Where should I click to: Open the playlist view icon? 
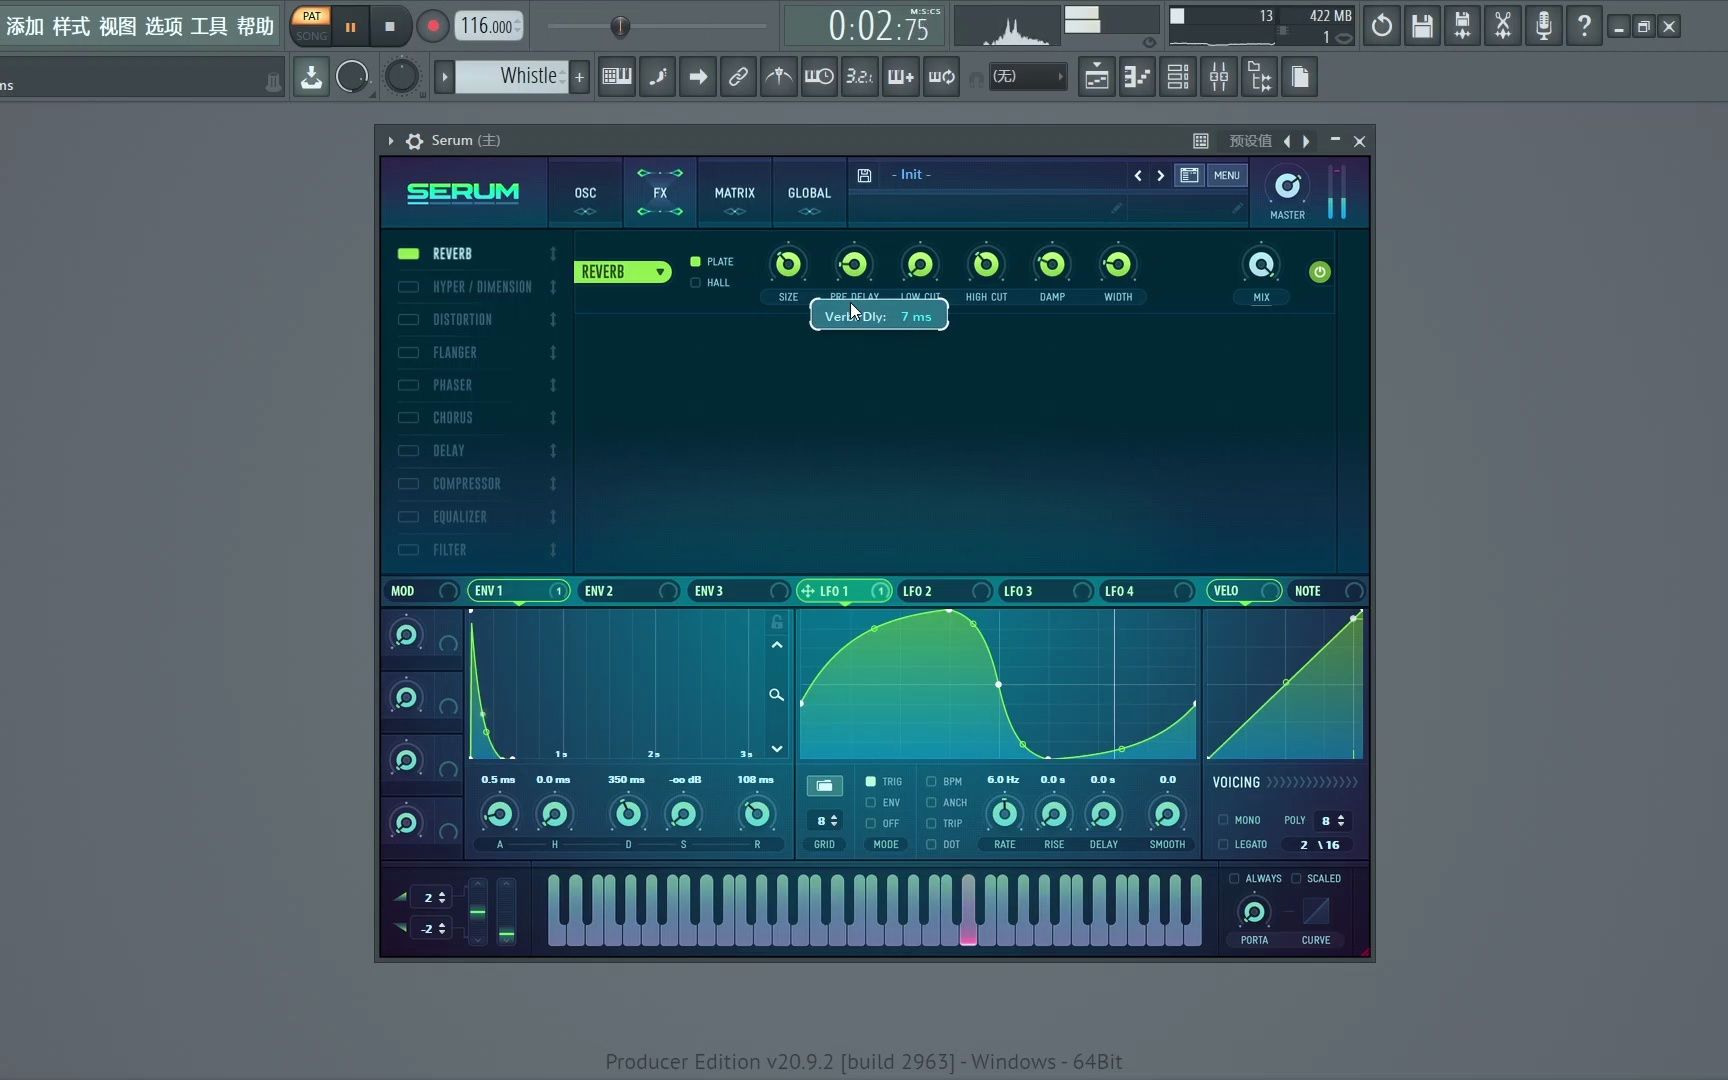pyautogui.click(x=1097, y=77)
